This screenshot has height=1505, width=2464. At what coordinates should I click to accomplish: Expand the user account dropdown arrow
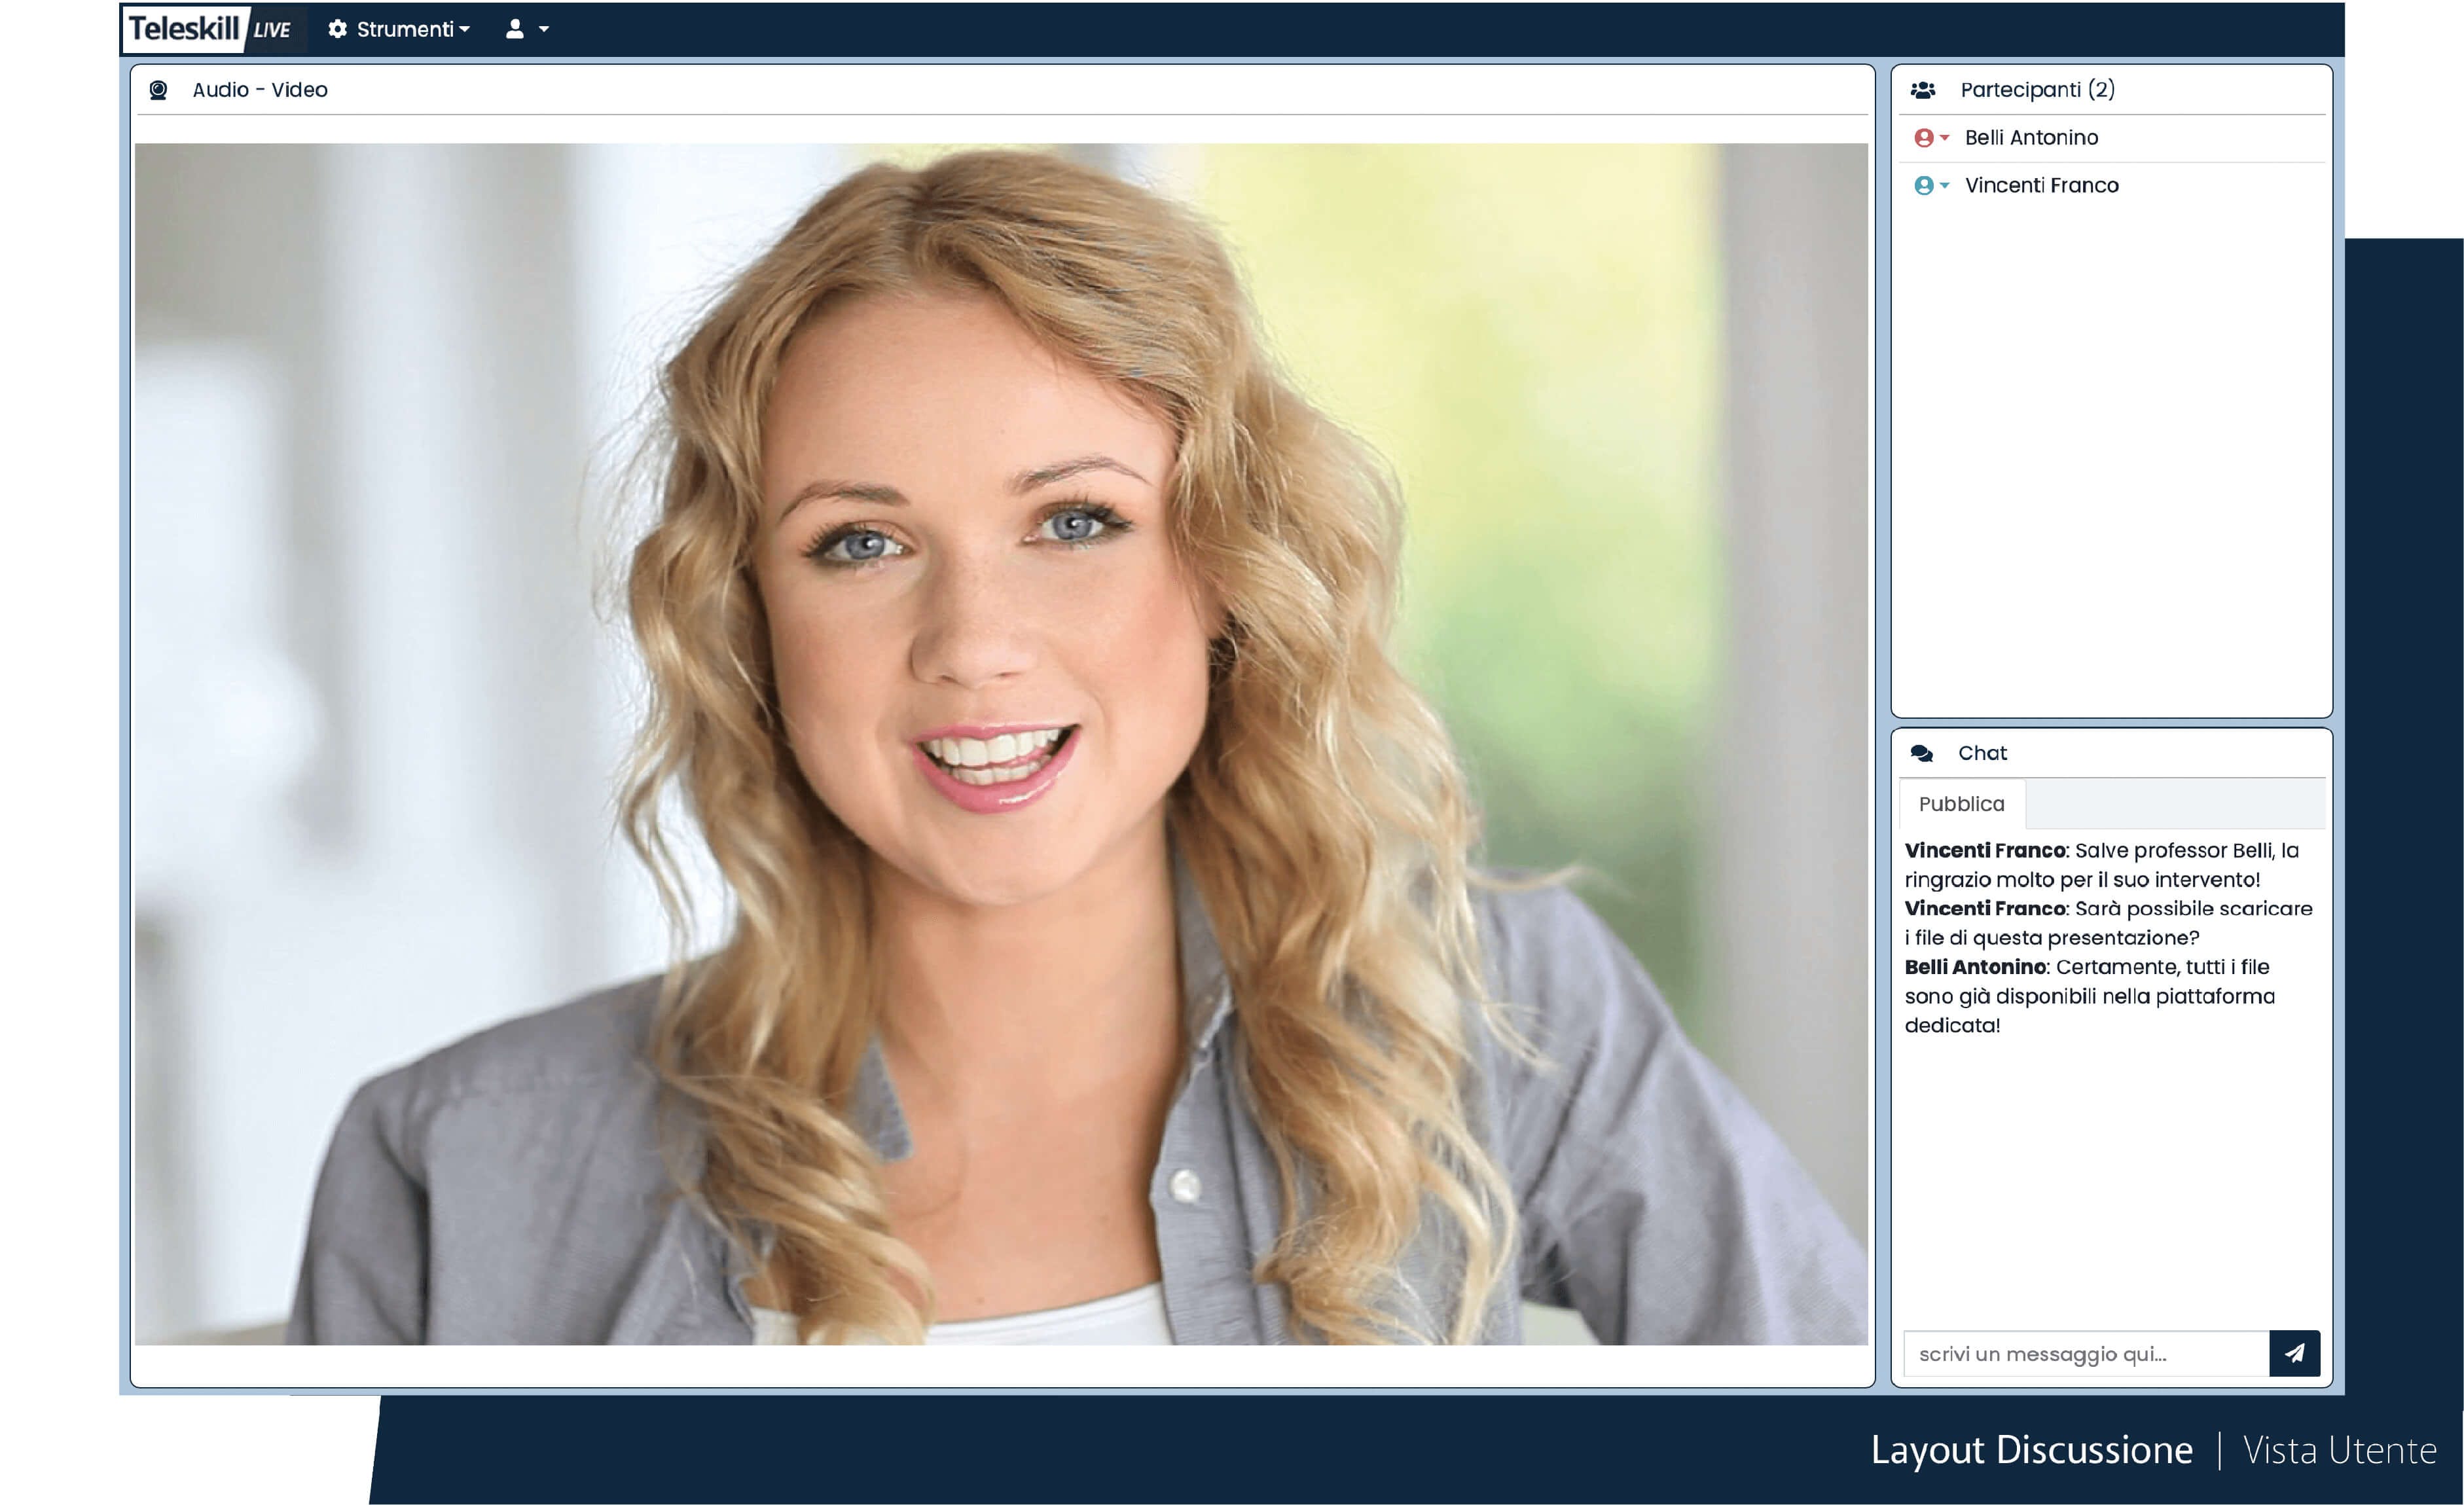544,29
